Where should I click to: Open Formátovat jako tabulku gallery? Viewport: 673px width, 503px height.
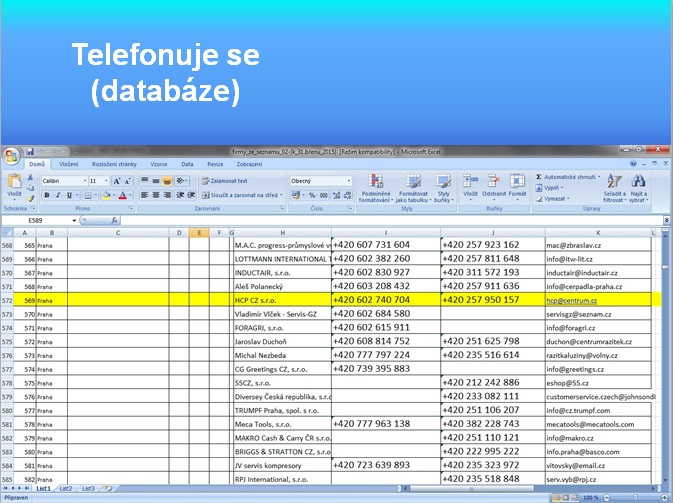[x=413, y=188]
